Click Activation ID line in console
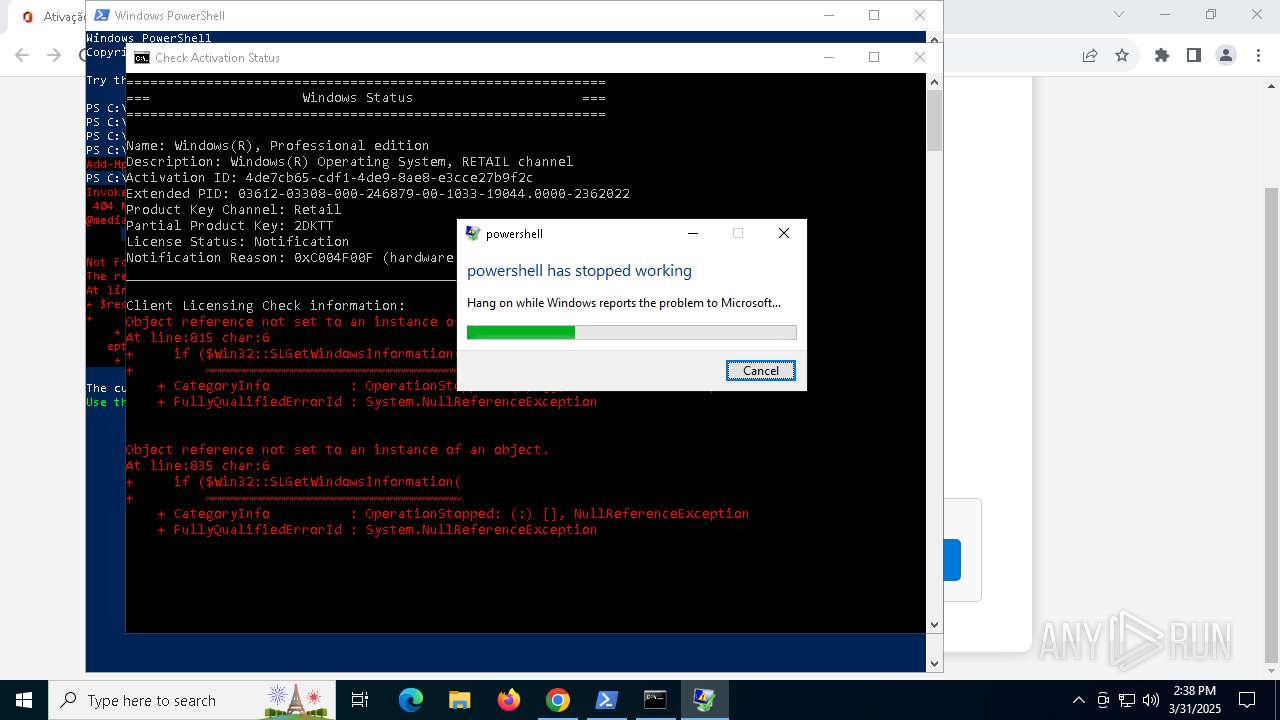This screenshot has height=720, width=1280. click(x=329, y=178)
